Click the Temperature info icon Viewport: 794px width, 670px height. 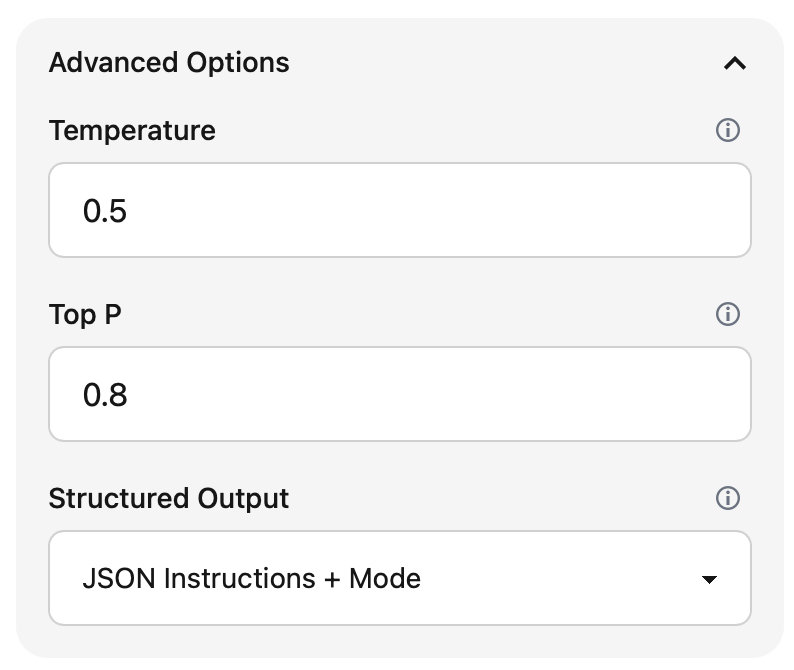[728, 130]
